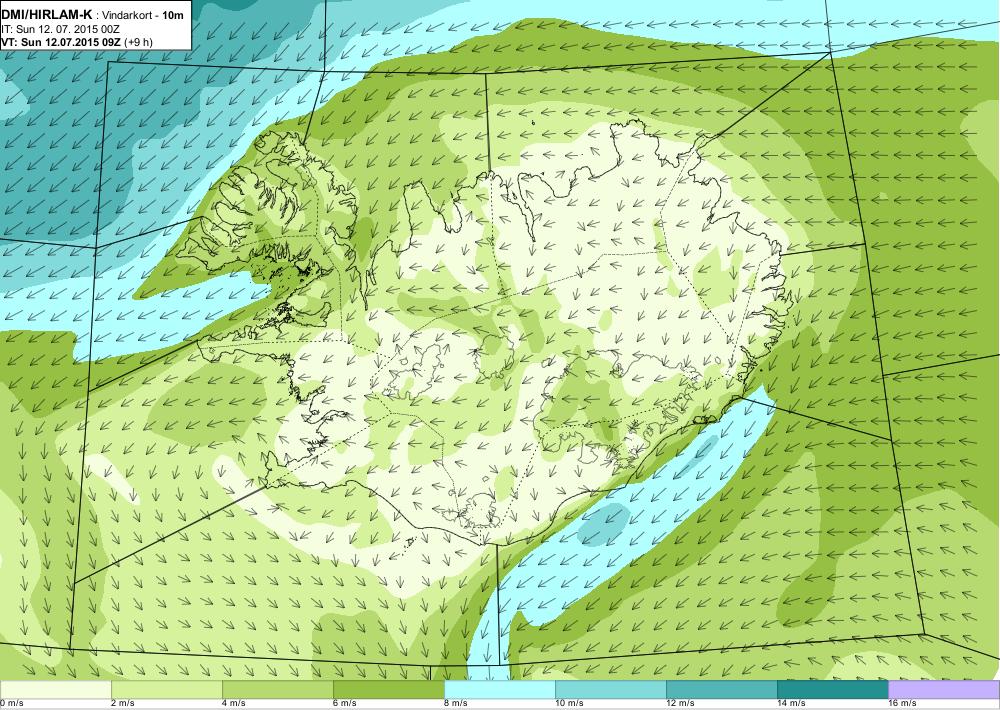Image resolution: width=1000 pixels, height=710 pixels.
Task: Click the '6 m/s' legend label
Action: (x=345, y=704)
